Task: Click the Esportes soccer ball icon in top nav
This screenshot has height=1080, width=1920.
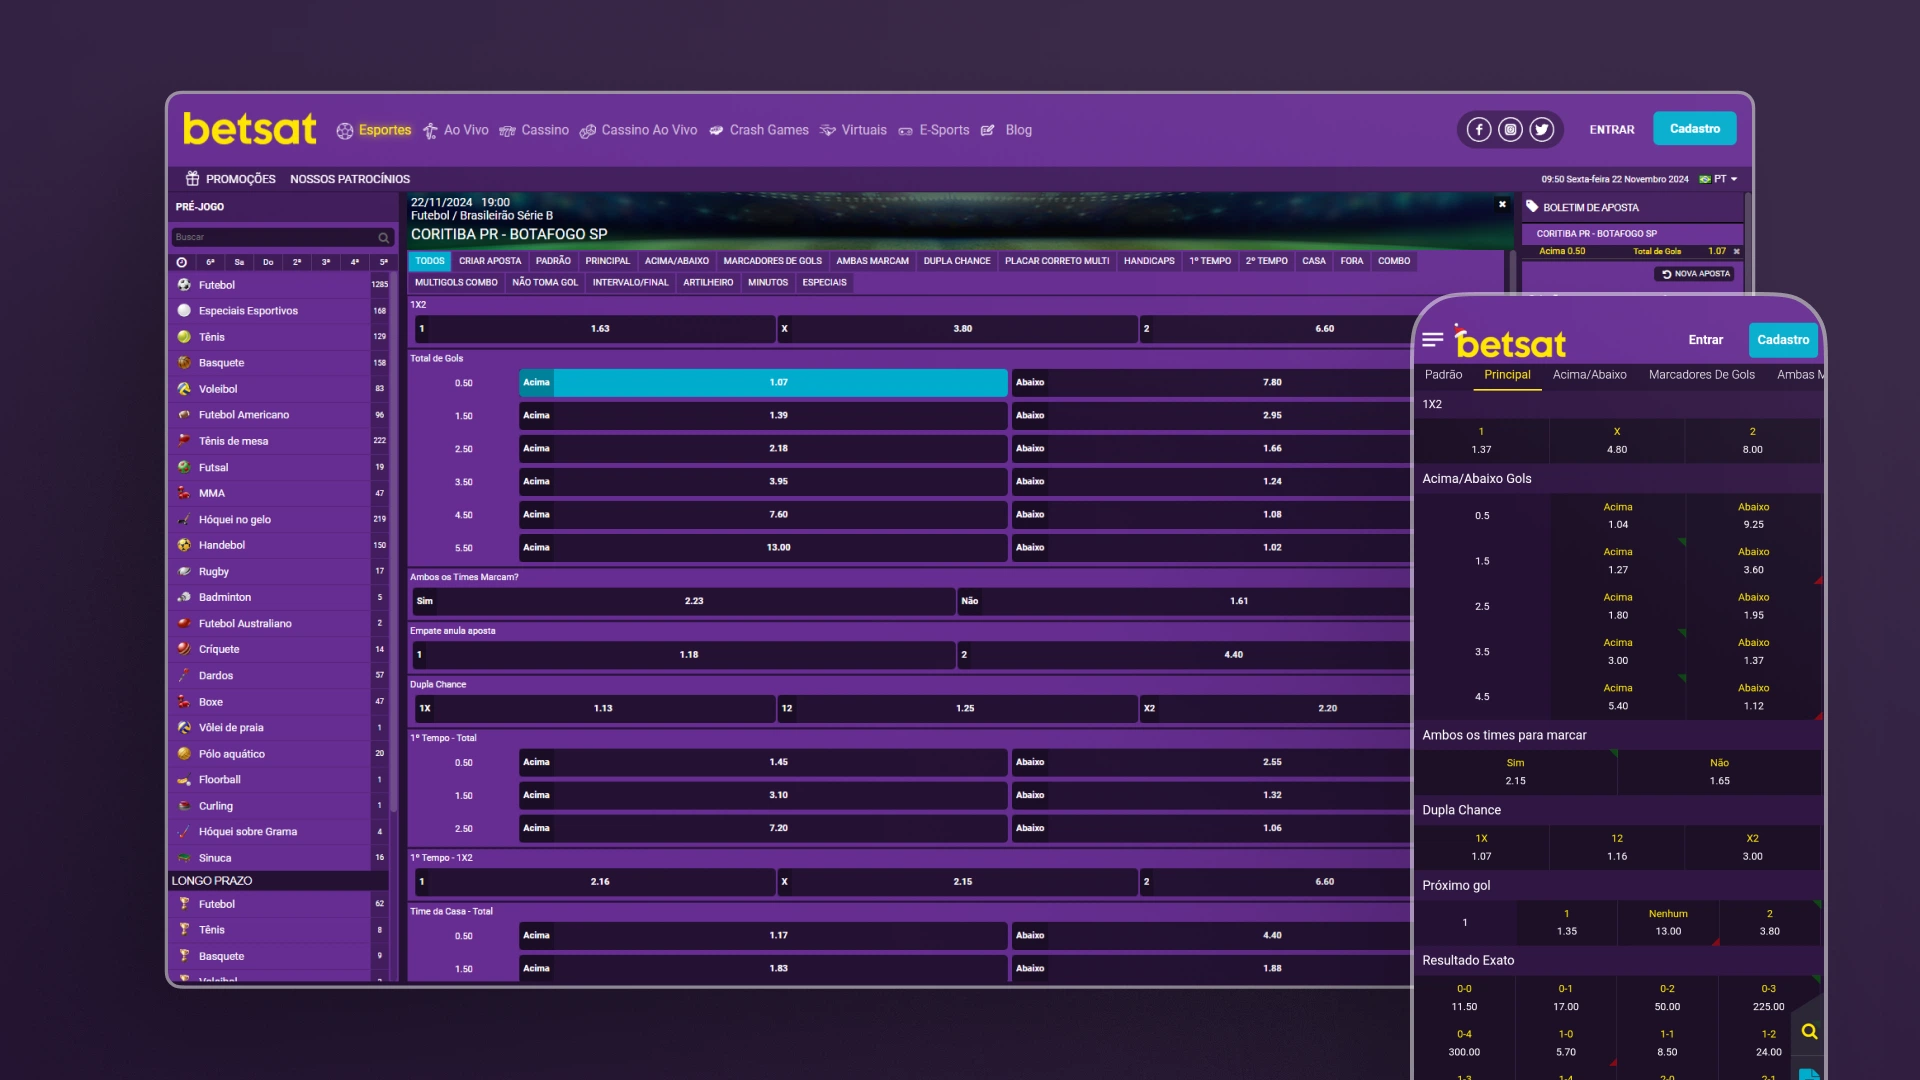Action: [x=345, y=131]
